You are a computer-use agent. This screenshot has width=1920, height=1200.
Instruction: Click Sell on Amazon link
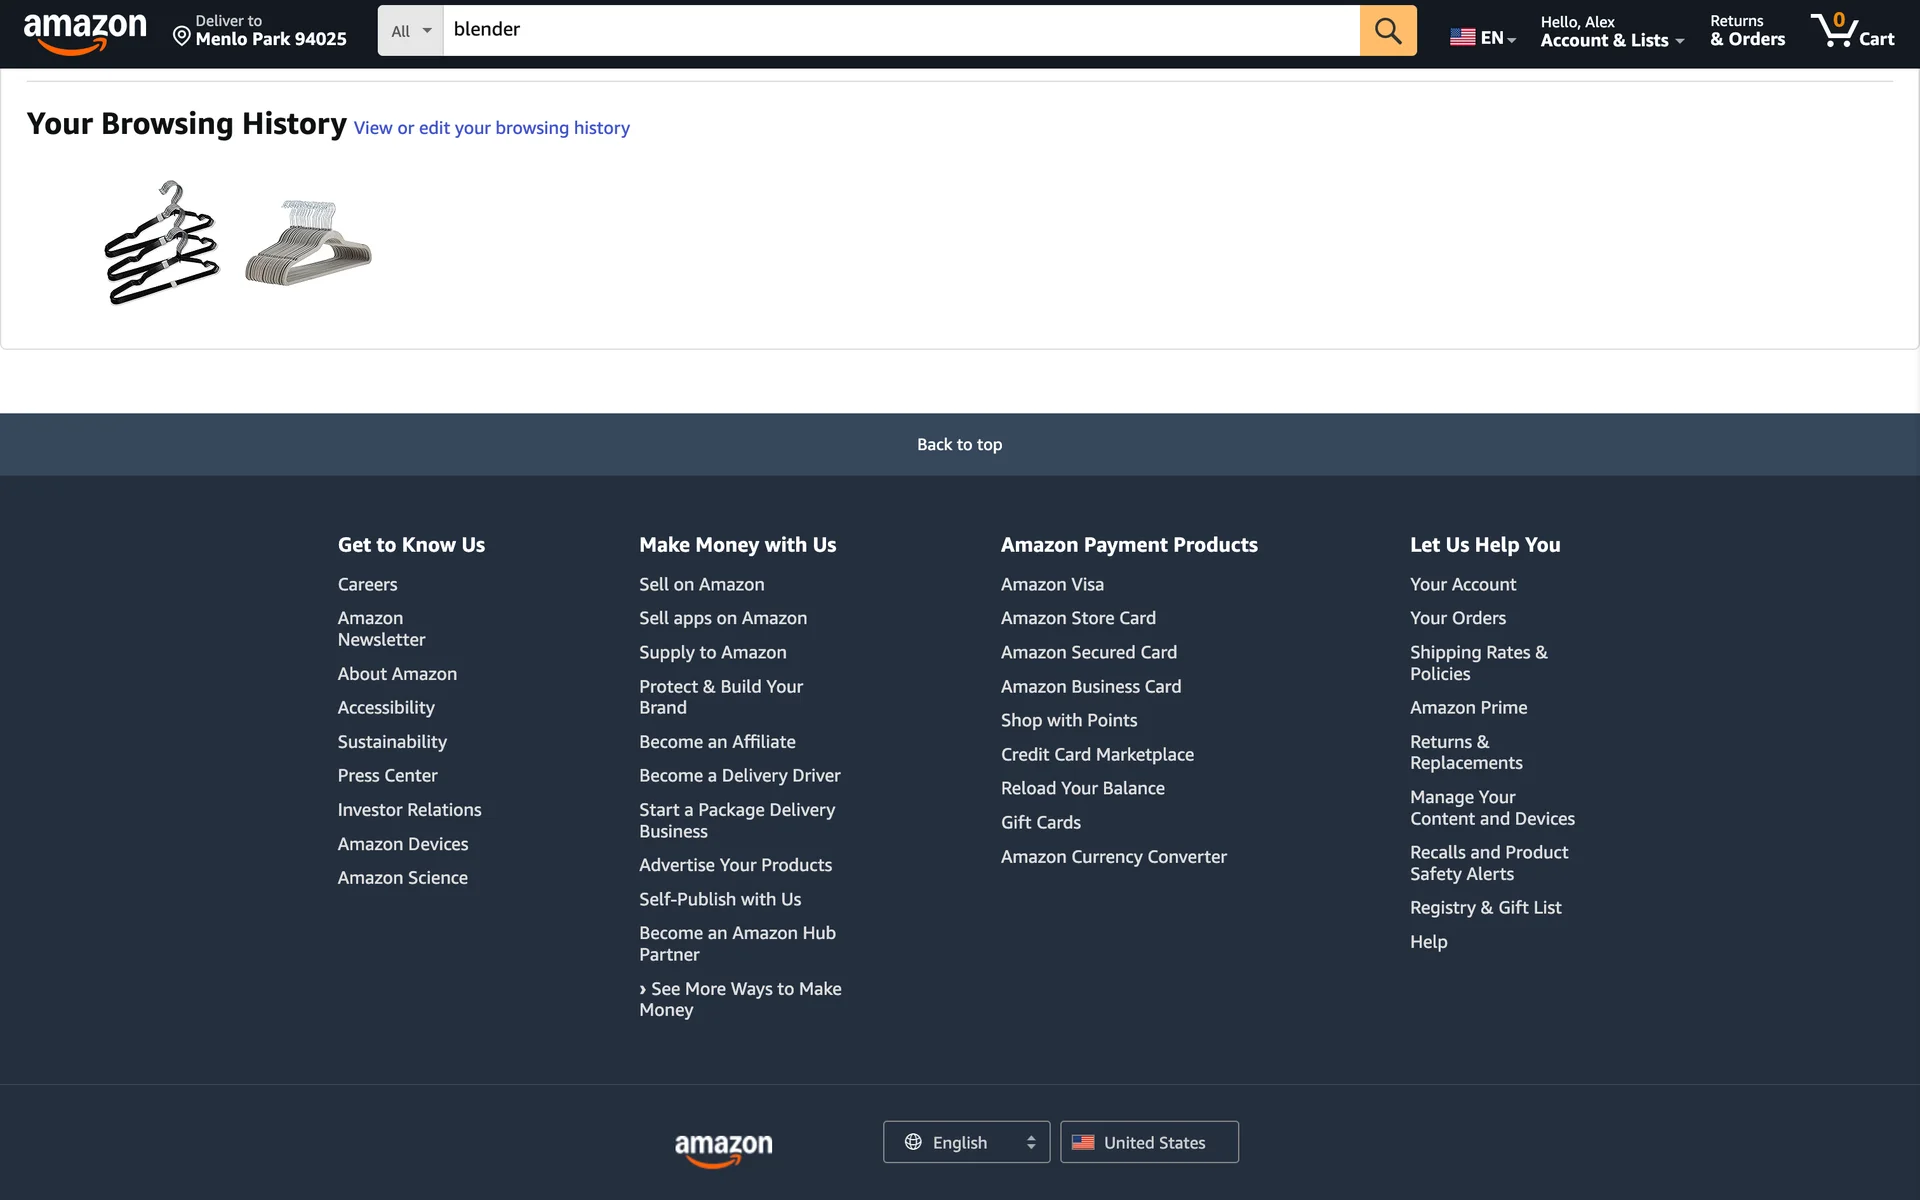(701, 584)
